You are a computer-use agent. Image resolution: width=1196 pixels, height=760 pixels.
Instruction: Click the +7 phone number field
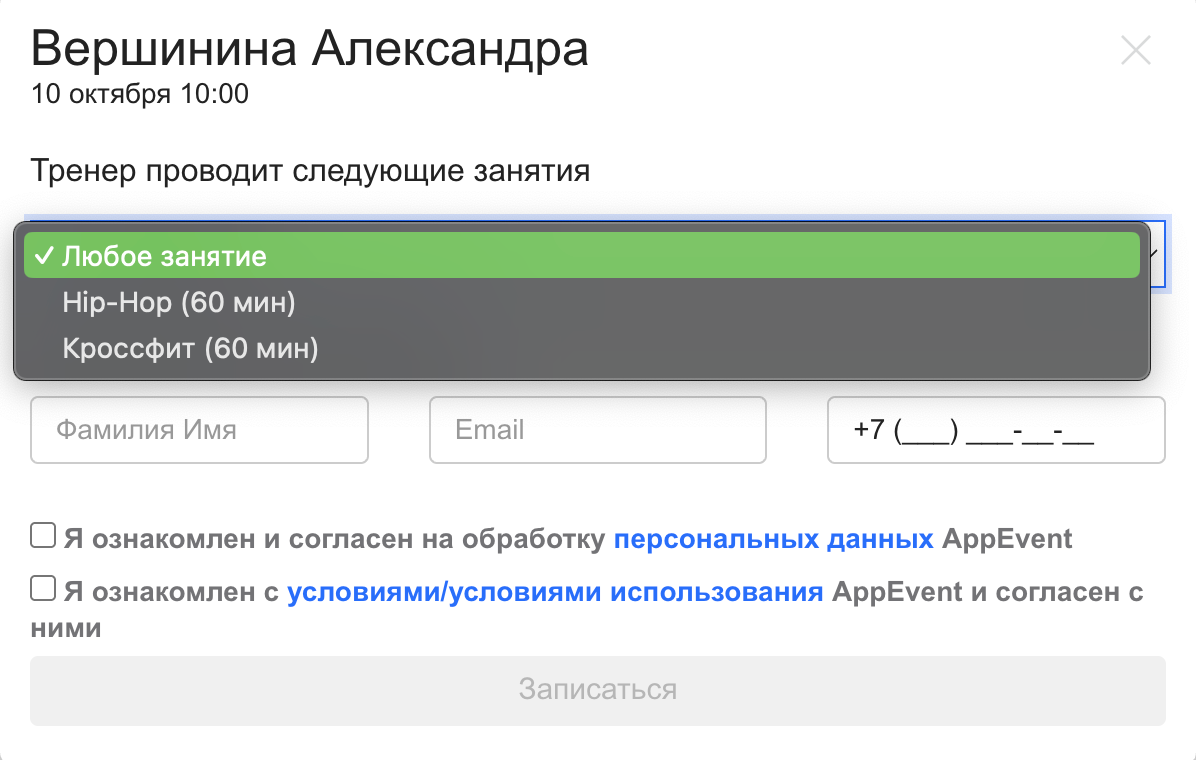[x=995, y=430]
